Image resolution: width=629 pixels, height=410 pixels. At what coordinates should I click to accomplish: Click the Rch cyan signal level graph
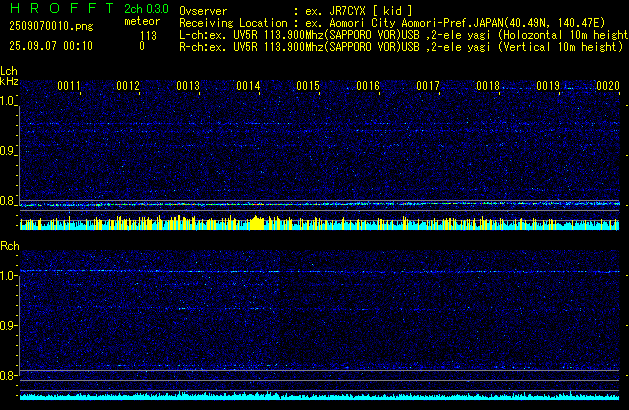[319, 396]
